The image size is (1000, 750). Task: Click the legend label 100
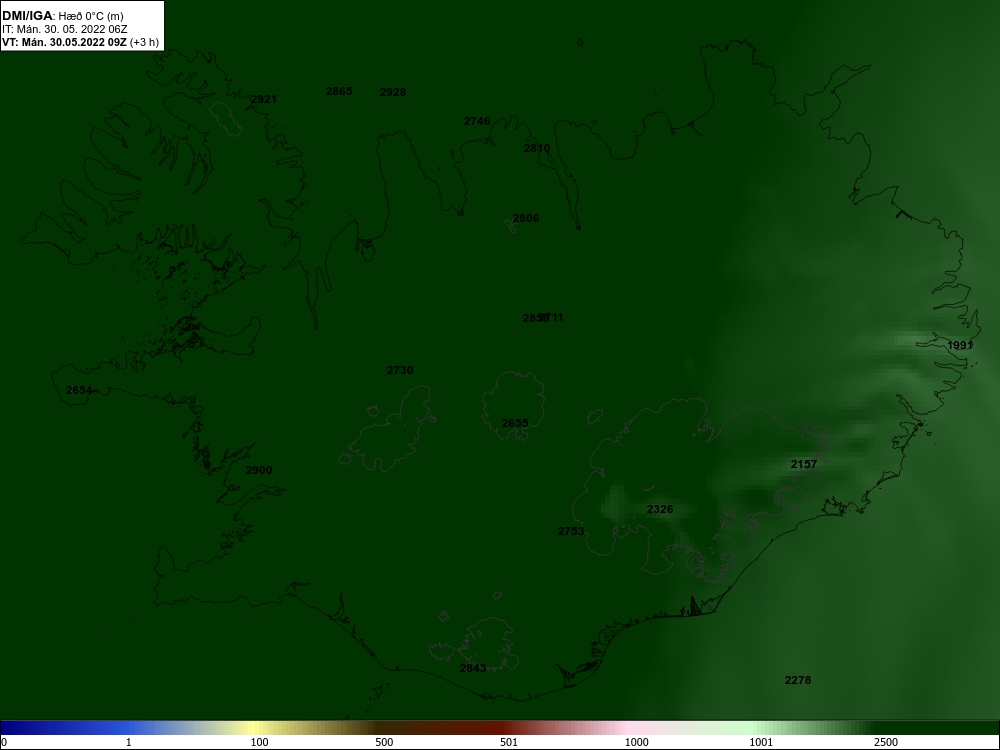click(260, 743)
